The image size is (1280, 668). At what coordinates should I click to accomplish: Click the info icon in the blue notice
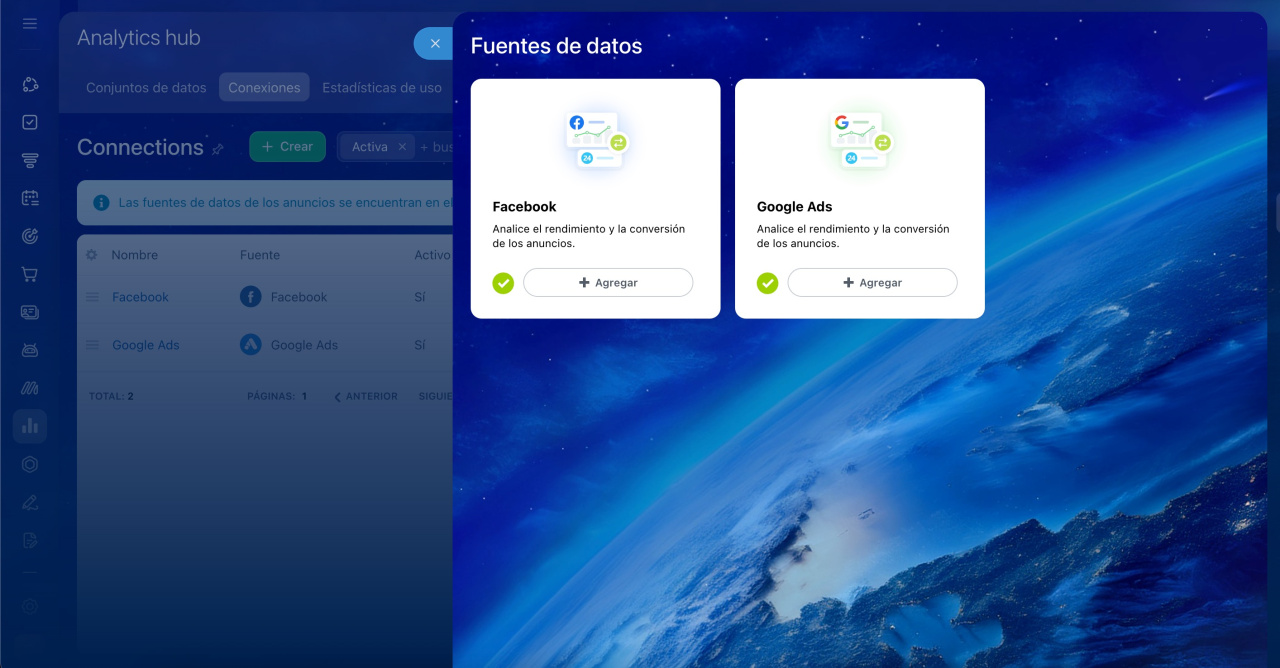tap(101, 202)
